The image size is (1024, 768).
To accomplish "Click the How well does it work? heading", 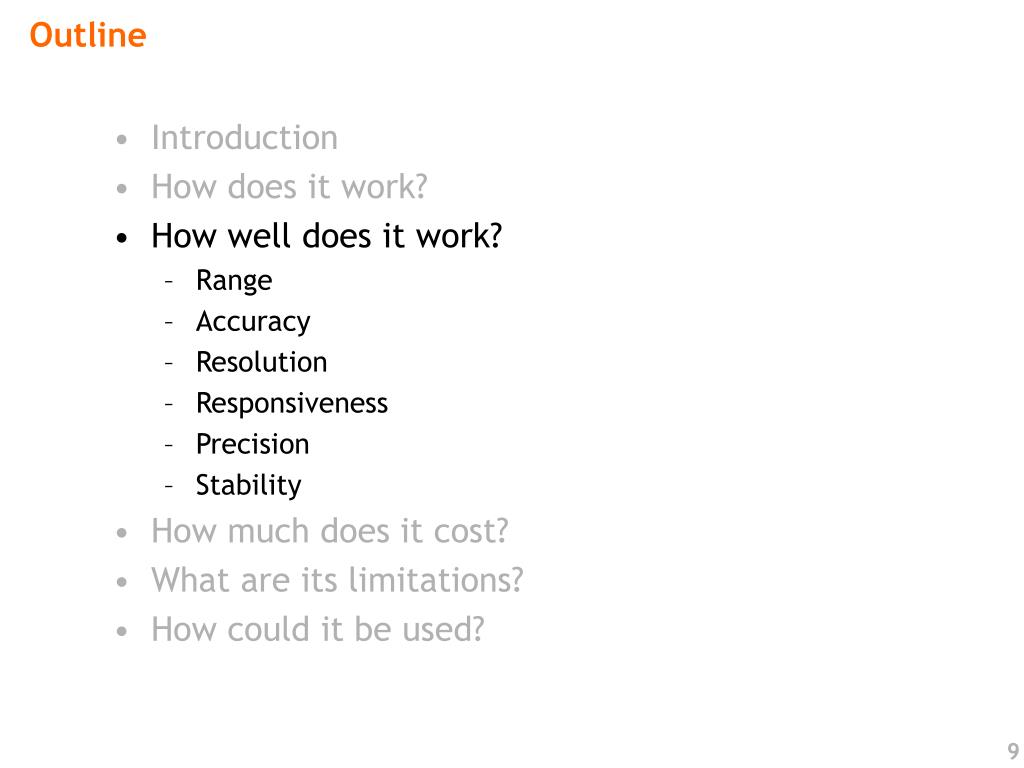I will 327,236.
